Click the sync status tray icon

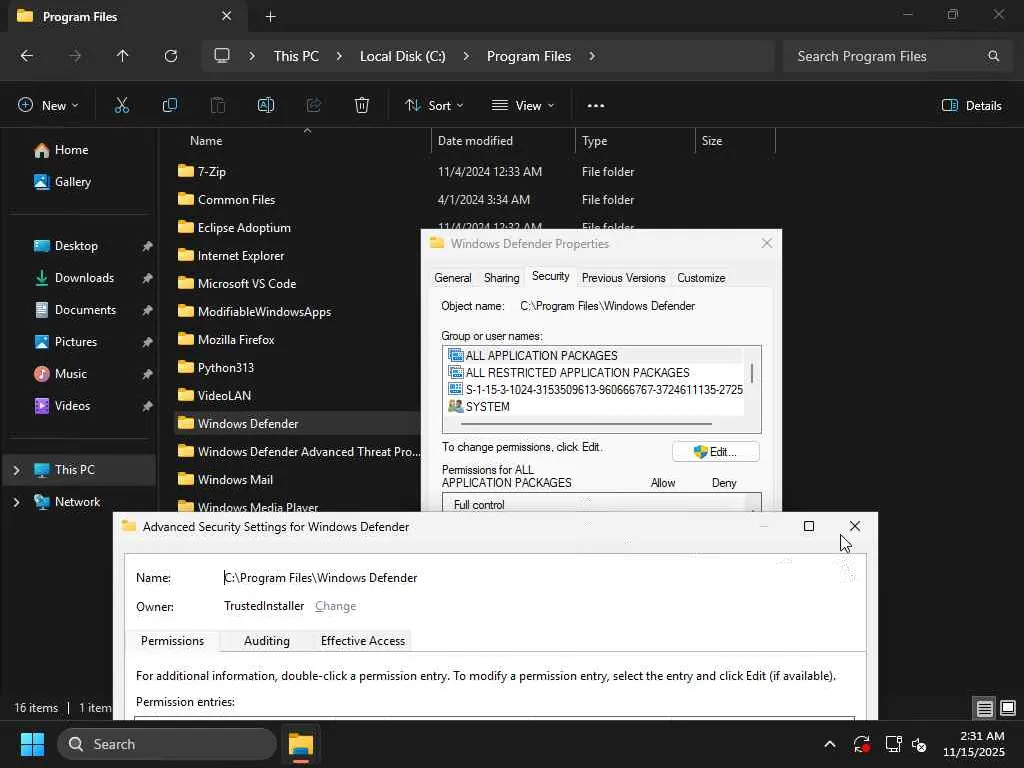pos(861,744)
